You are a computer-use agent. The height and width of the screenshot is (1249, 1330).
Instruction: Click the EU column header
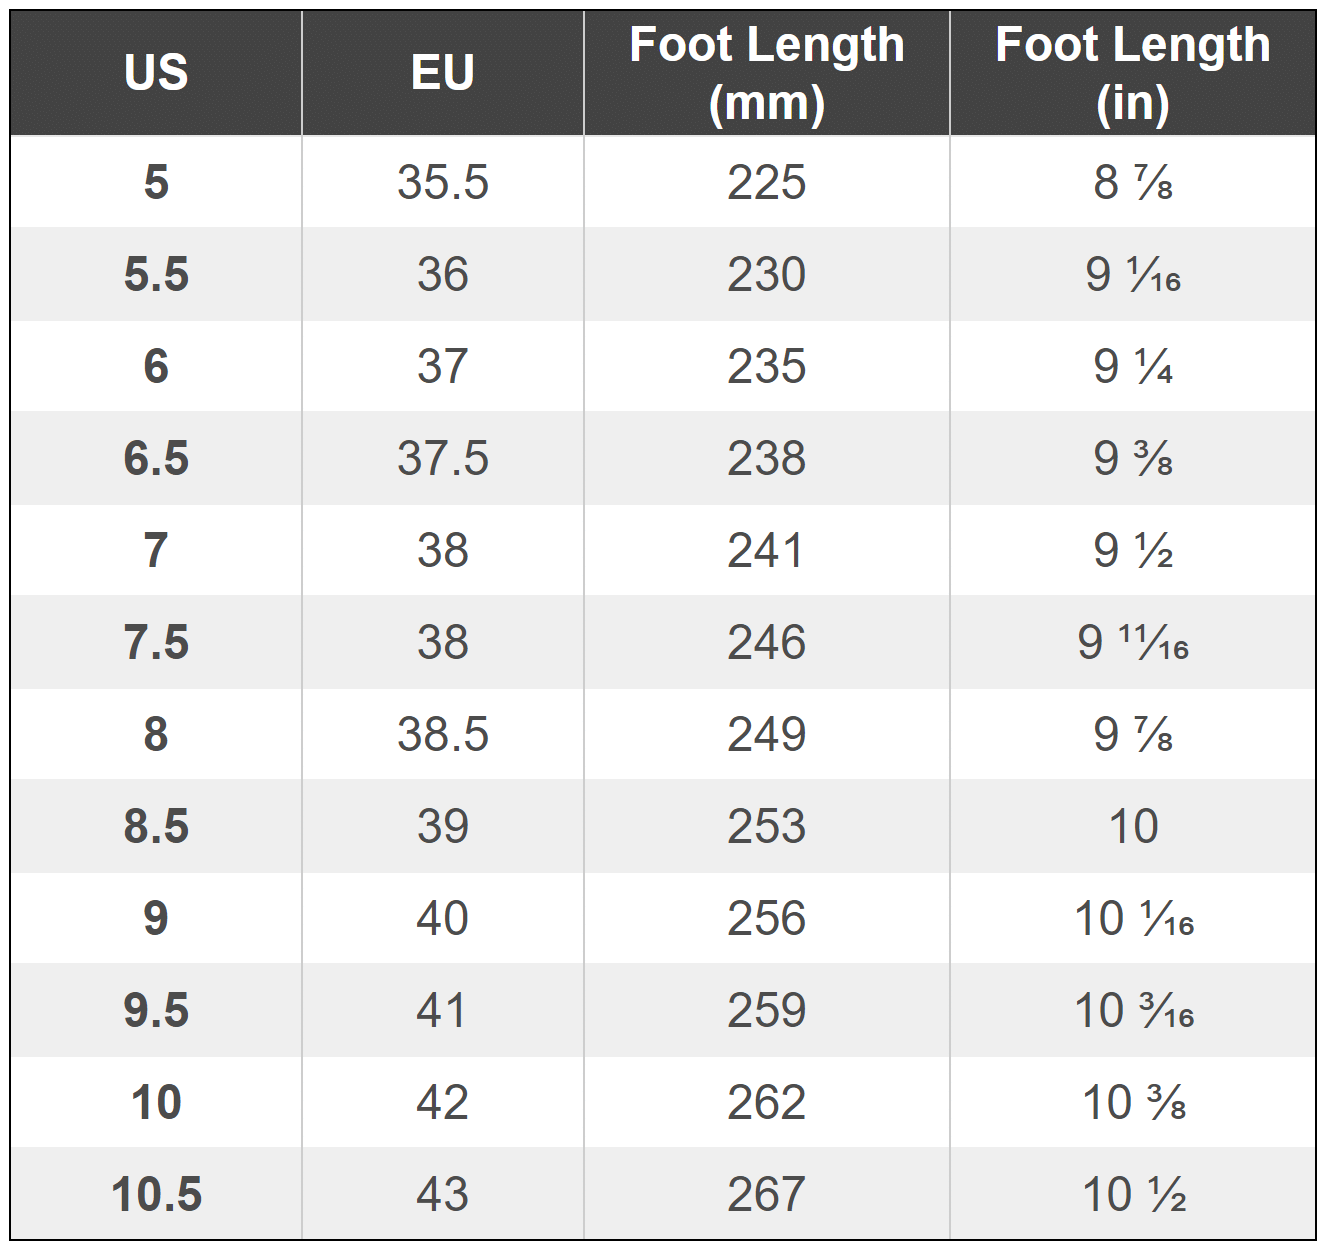pyautogui.click(x=442, y=73)
